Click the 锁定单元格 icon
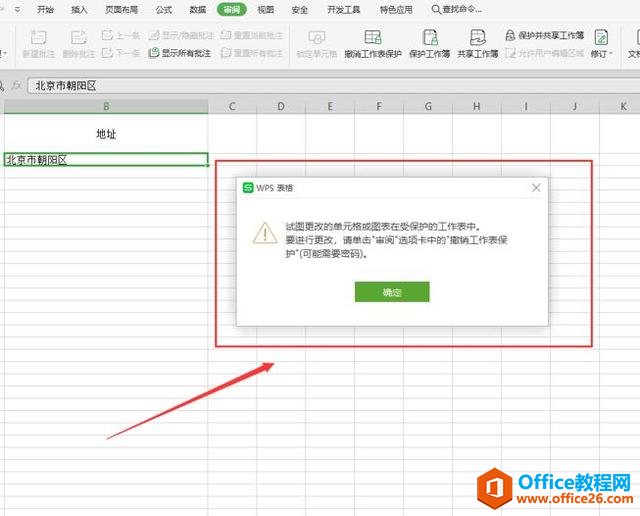 click(x=316, y=38)
